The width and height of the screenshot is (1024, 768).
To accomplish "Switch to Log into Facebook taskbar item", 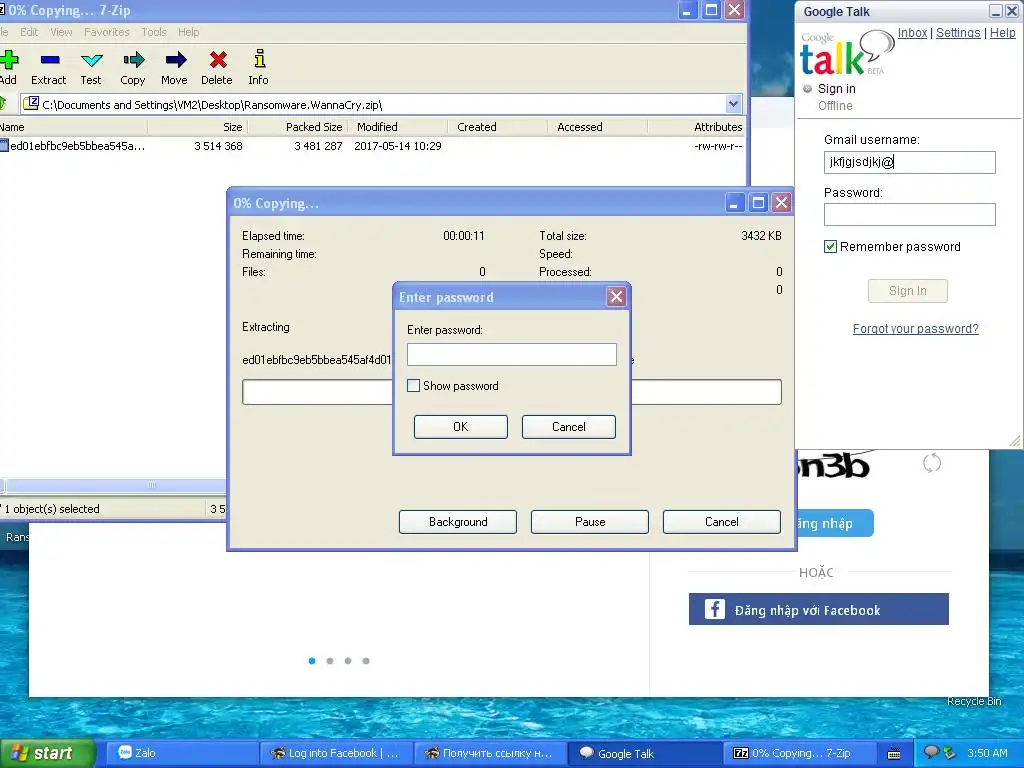I will tap(337, 753).
